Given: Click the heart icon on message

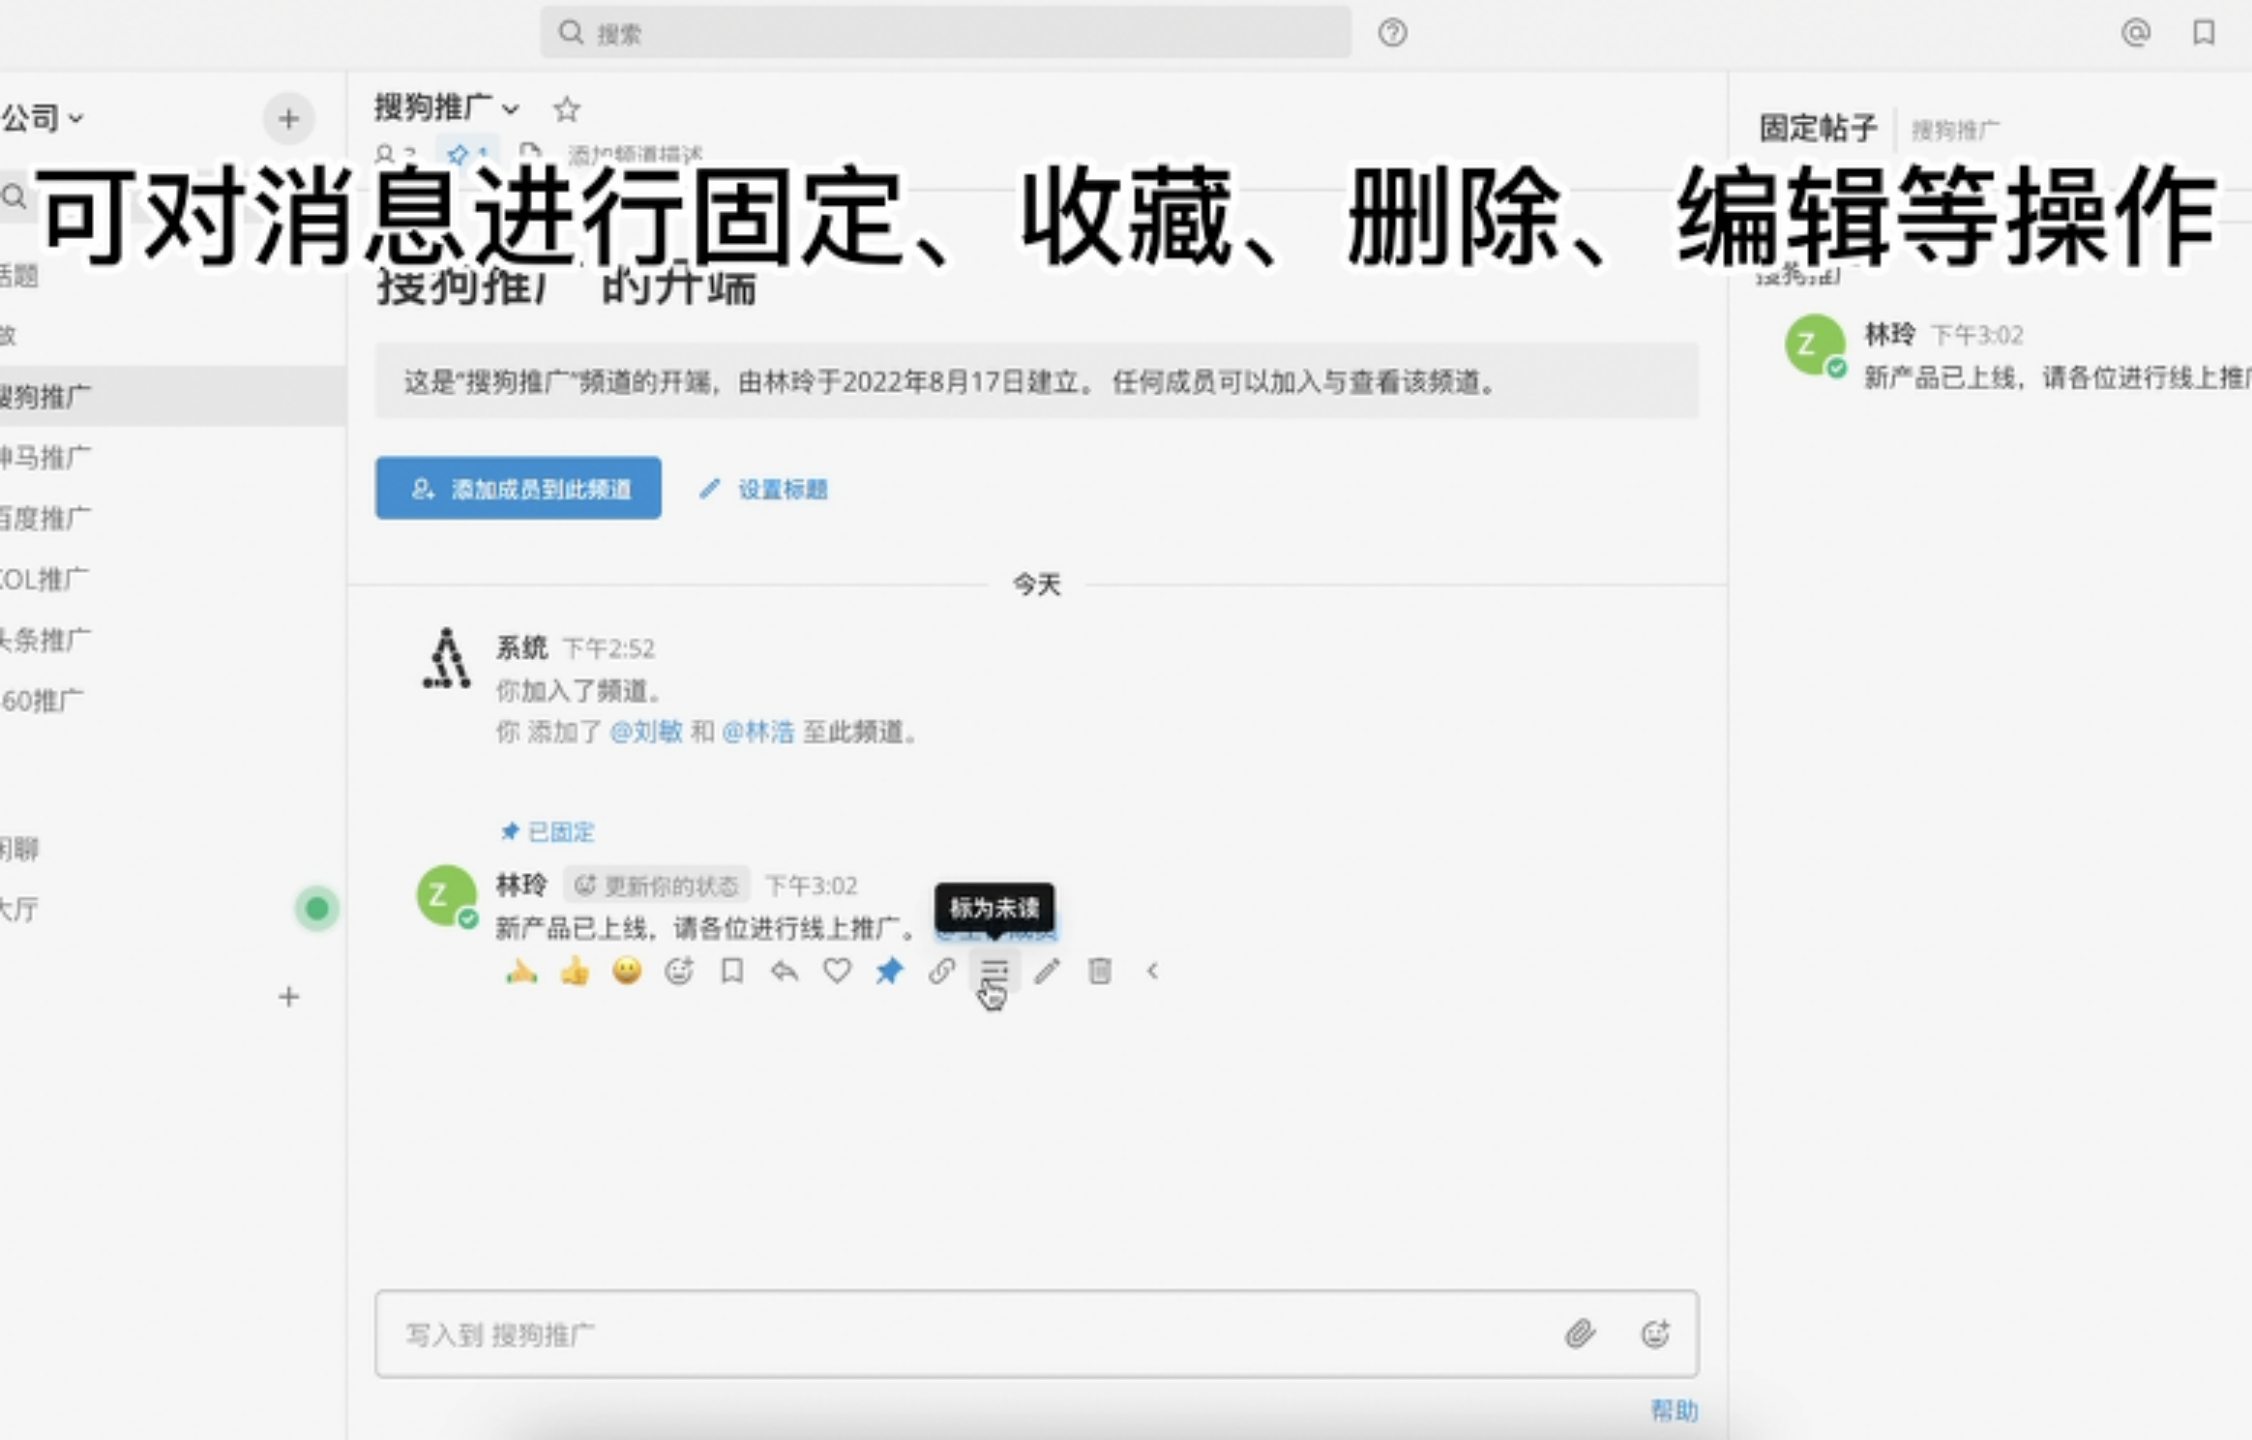Looking at the screenshot, I should 837,971.
